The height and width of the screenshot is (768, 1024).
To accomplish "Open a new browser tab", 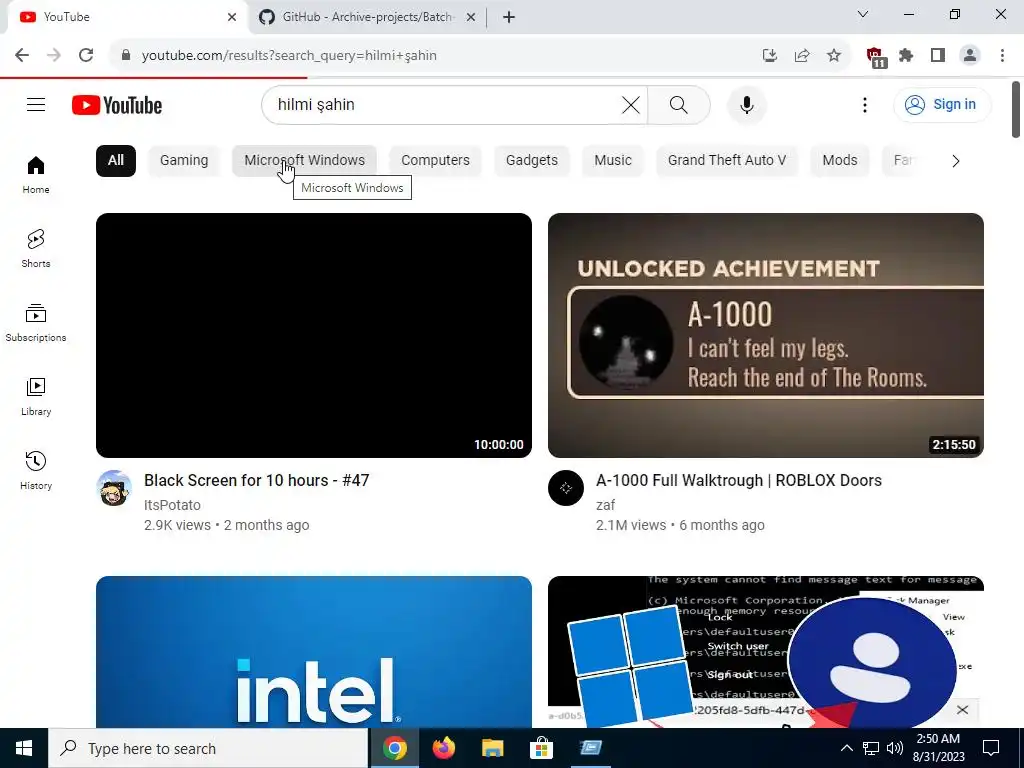I will click(509, 17).
